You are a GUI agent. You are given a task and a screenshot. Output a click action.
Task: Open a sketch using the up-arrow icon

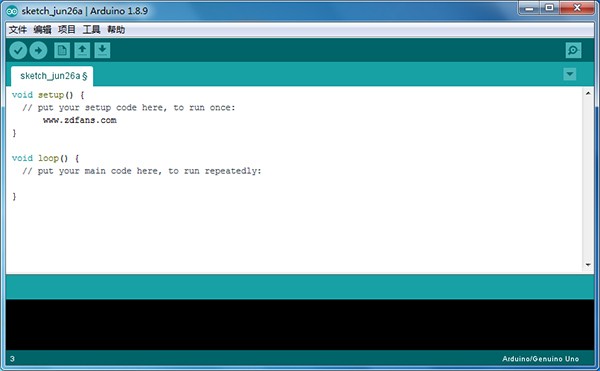(x=82, y=50)
